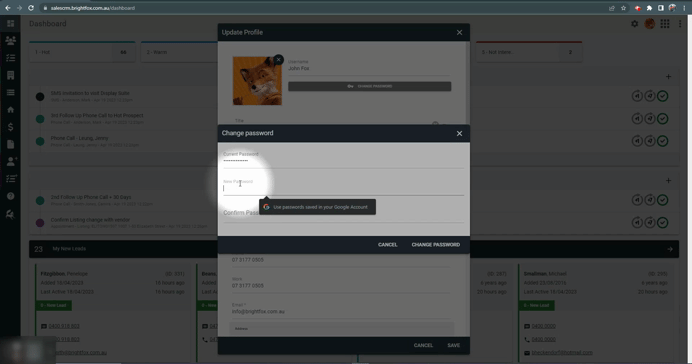Image resolution: width=692 pixels, height=364 pixels.
Task: Select the 1 - Hot pipeline tab
Action: click(82, 52)
